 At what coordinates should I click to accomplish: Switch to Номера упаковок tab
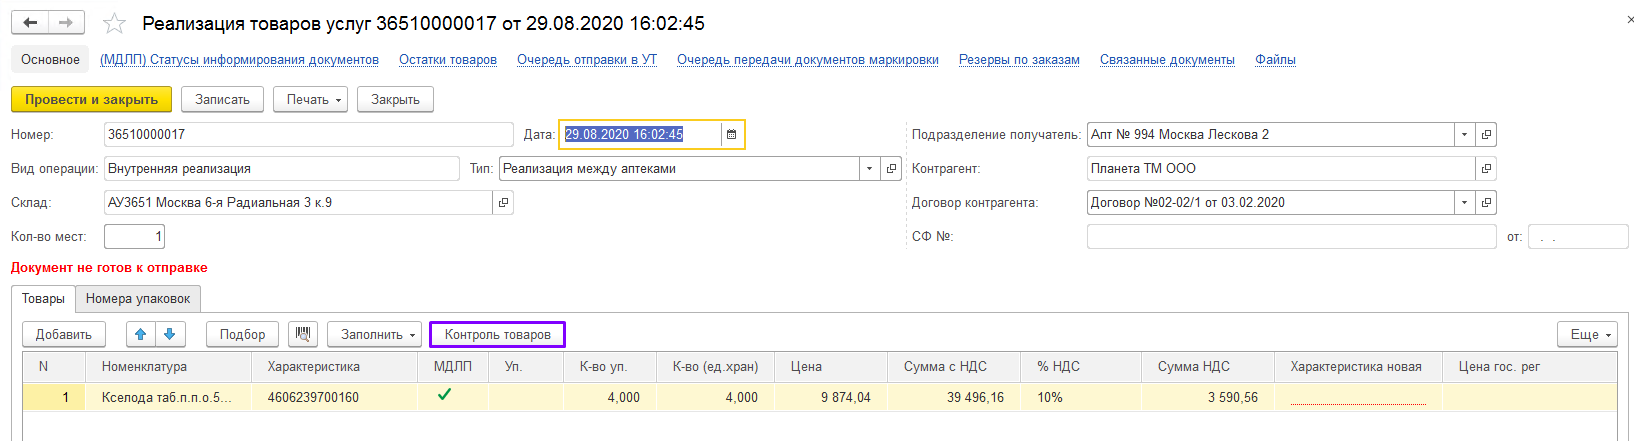coord(138,299)
